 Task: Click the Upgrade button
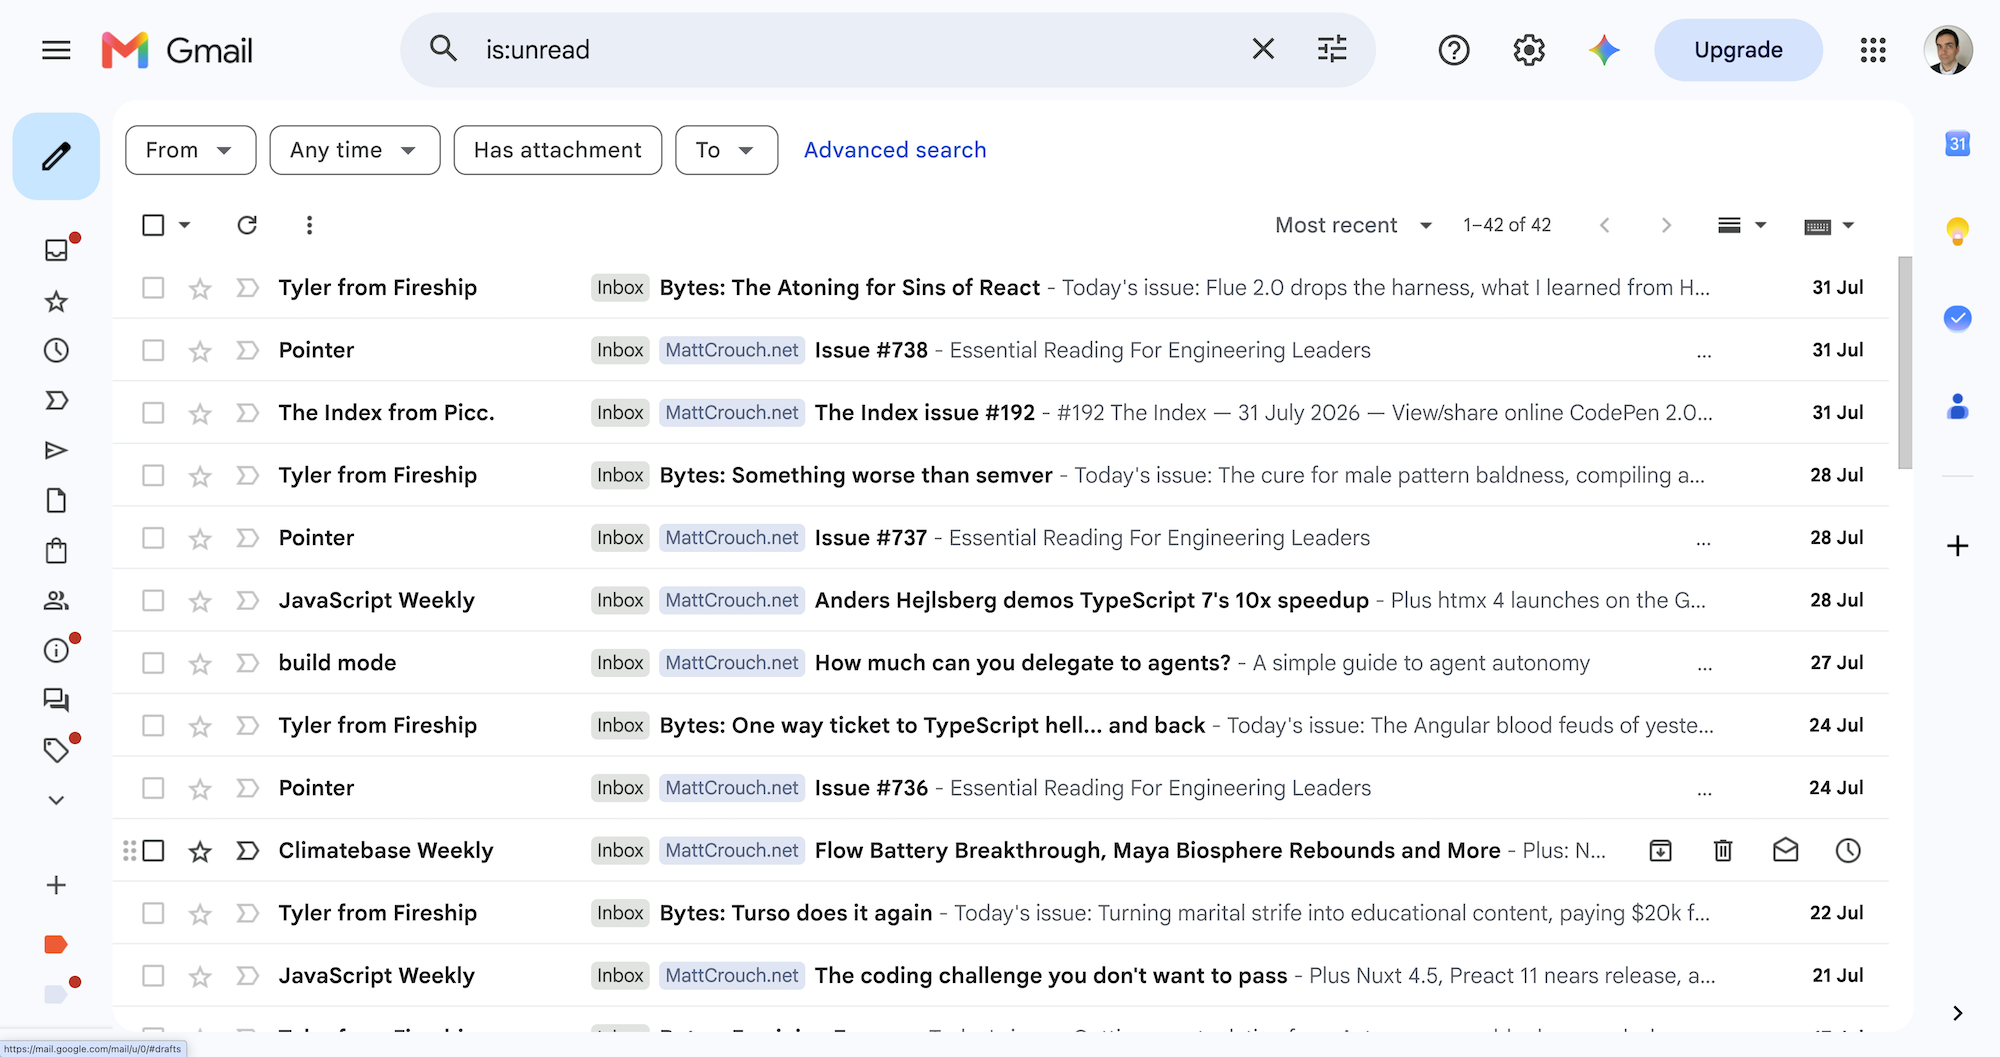click(1738, 50)
